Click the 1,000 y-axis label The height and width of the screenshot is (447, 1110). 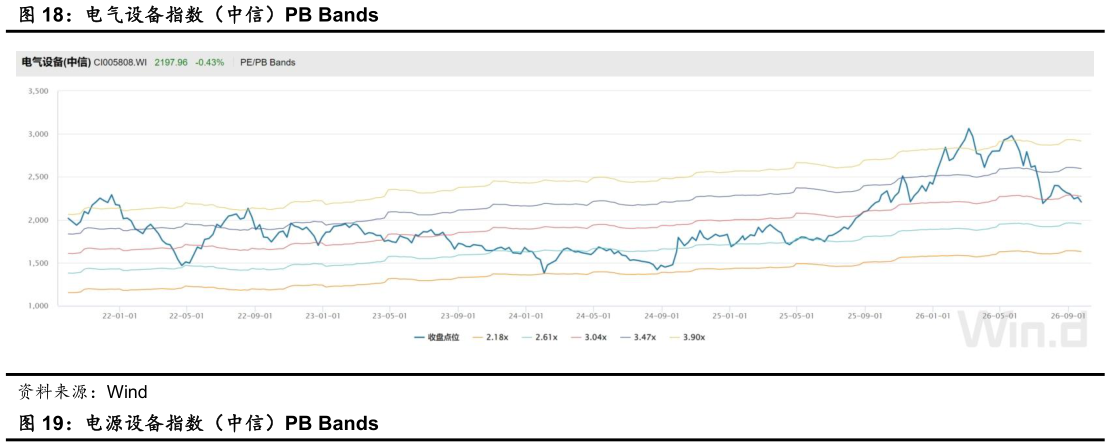38,306
